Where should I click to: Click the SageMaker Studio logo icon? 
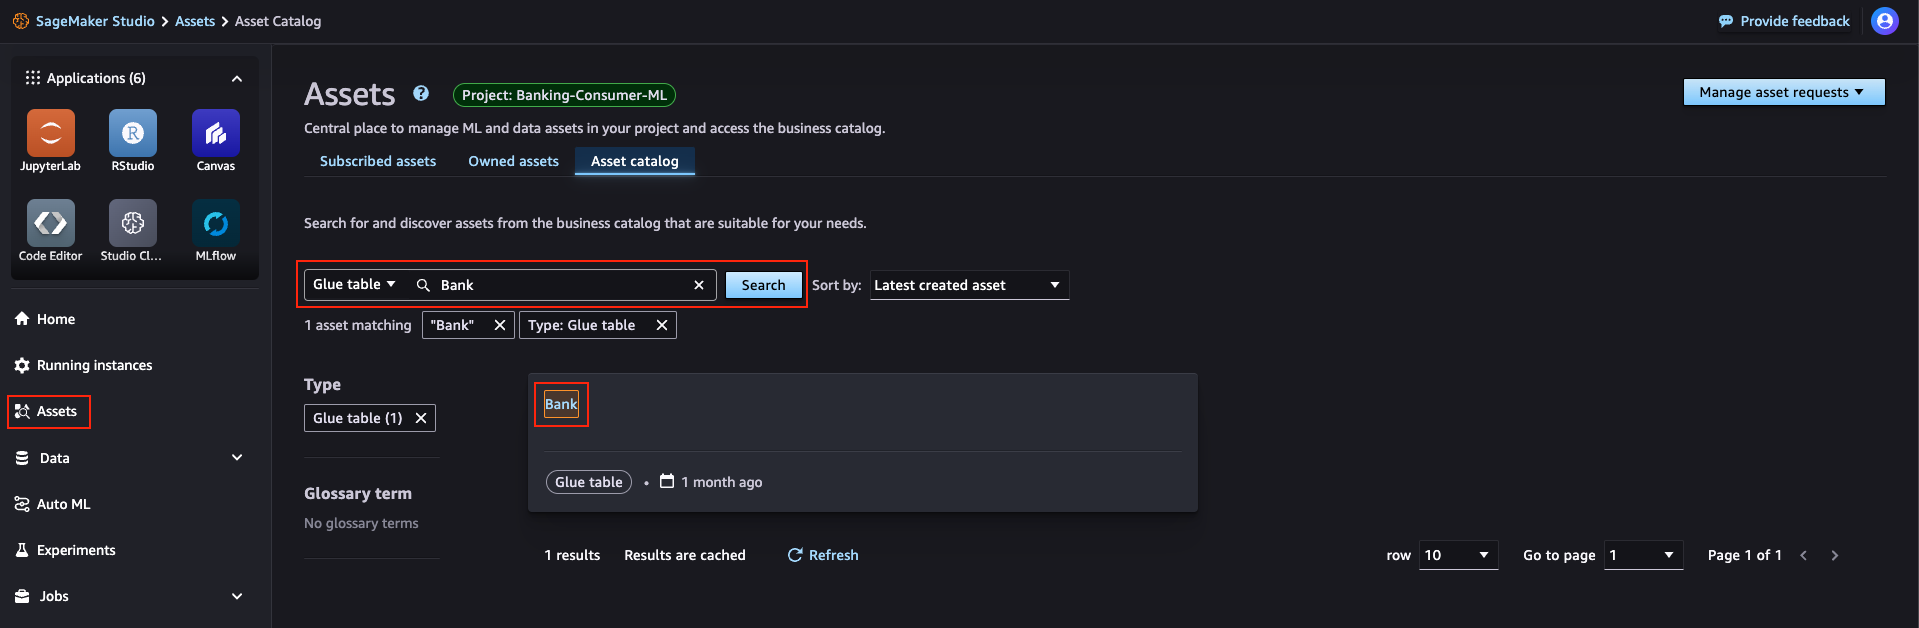pos(21,21)
